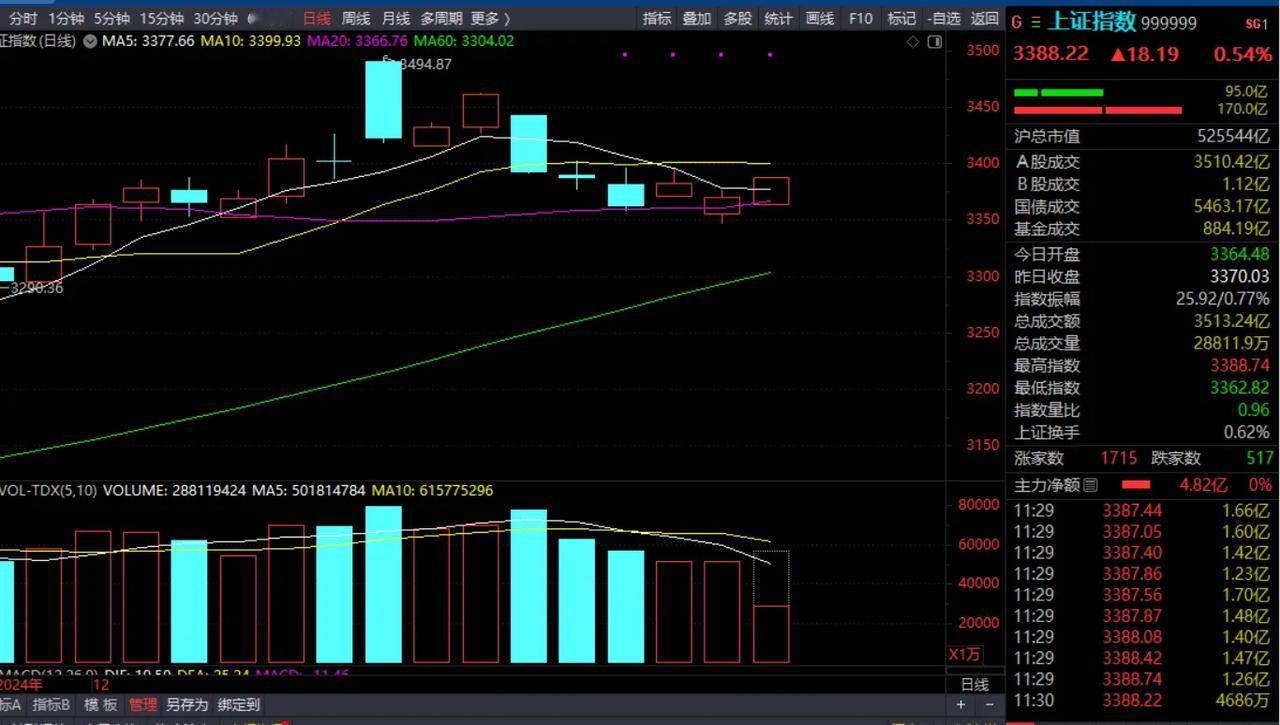Viewport: 1280px width, 725px height.
Task: Click the latest dotted-outline volume bar
Action: point(771,606)
